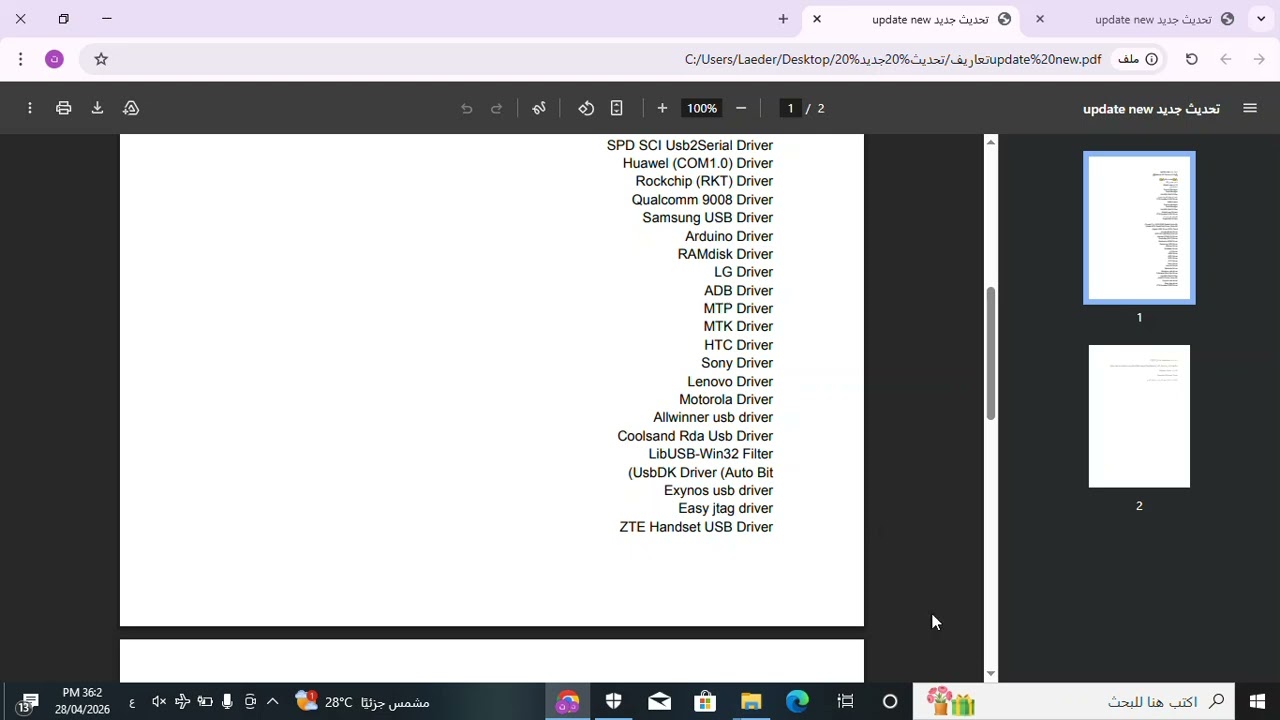The width and height of the screenshot is (1280, 720).
Task: Click the page number input box
Action: 790,108
